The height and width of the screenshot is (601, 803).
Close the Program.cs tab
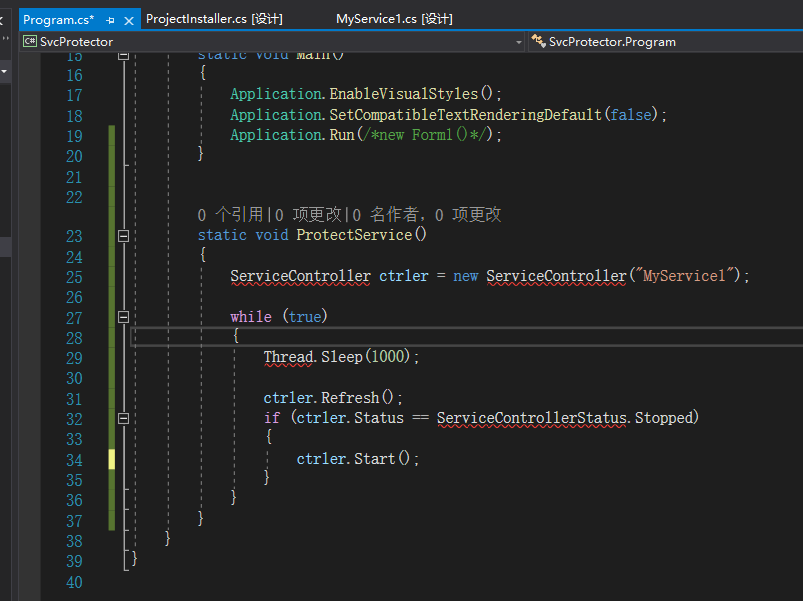point(128,20)
